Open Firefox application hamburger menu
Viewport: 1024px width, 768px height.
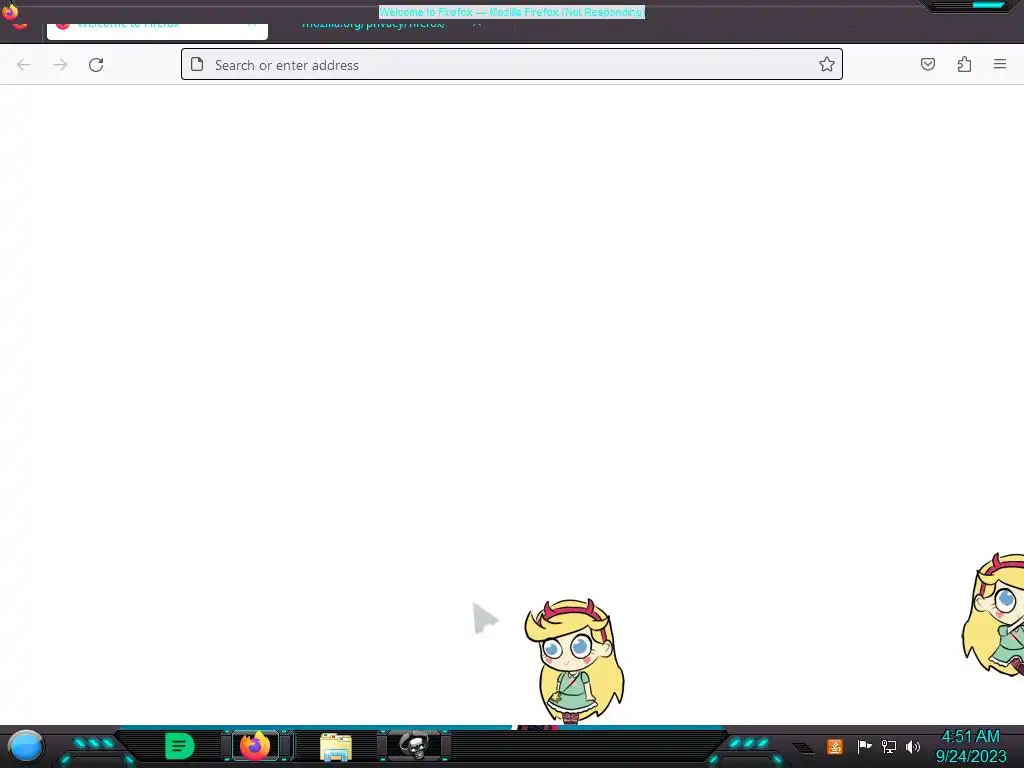[x=1000, y=64]
